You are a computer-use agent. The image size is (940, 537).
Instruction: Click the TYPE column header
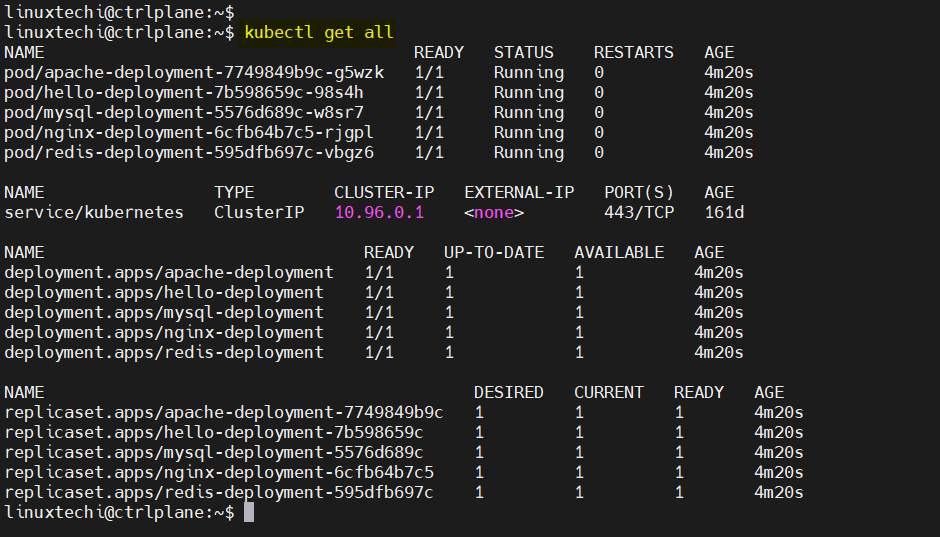pyautogui.click(x=234, y=192)
